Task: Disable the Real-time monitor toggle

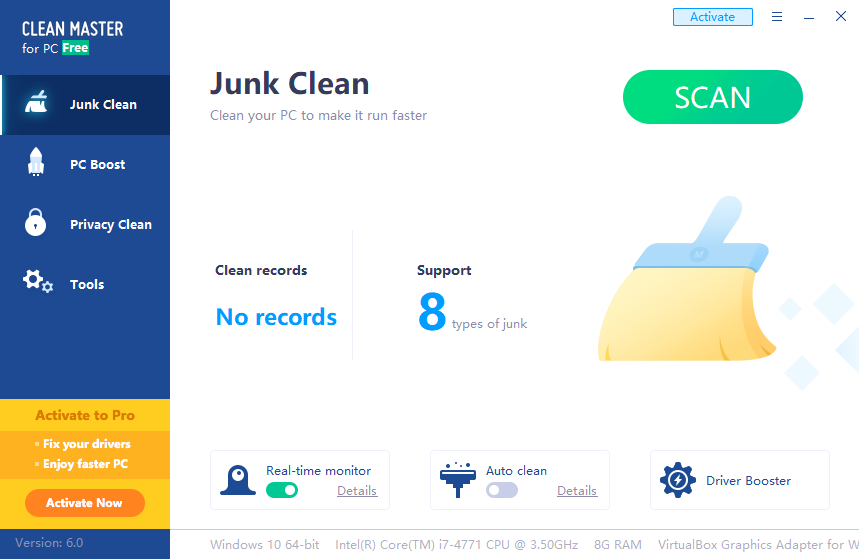Action: [282, 490]
